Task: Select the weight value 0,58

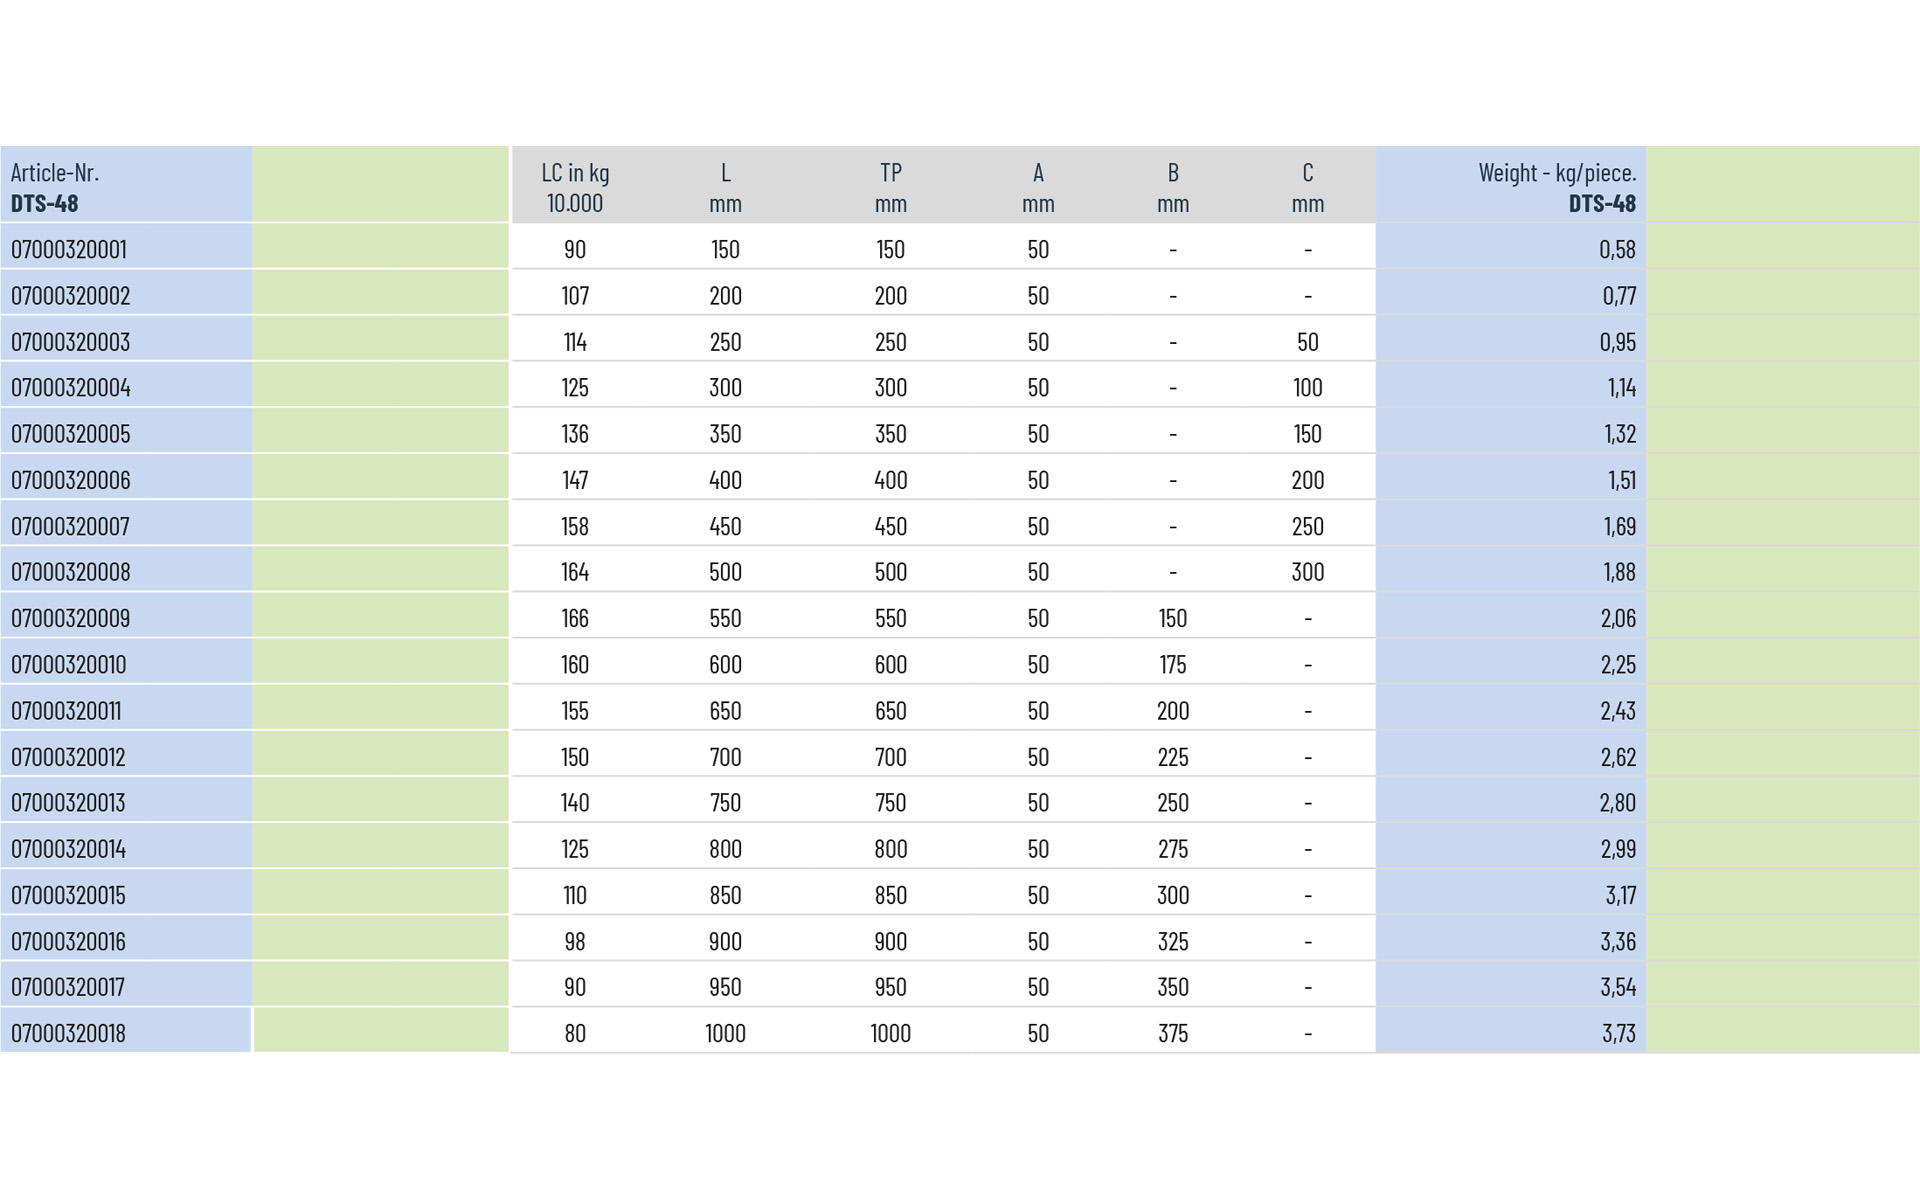Action: pos(1617,249)
